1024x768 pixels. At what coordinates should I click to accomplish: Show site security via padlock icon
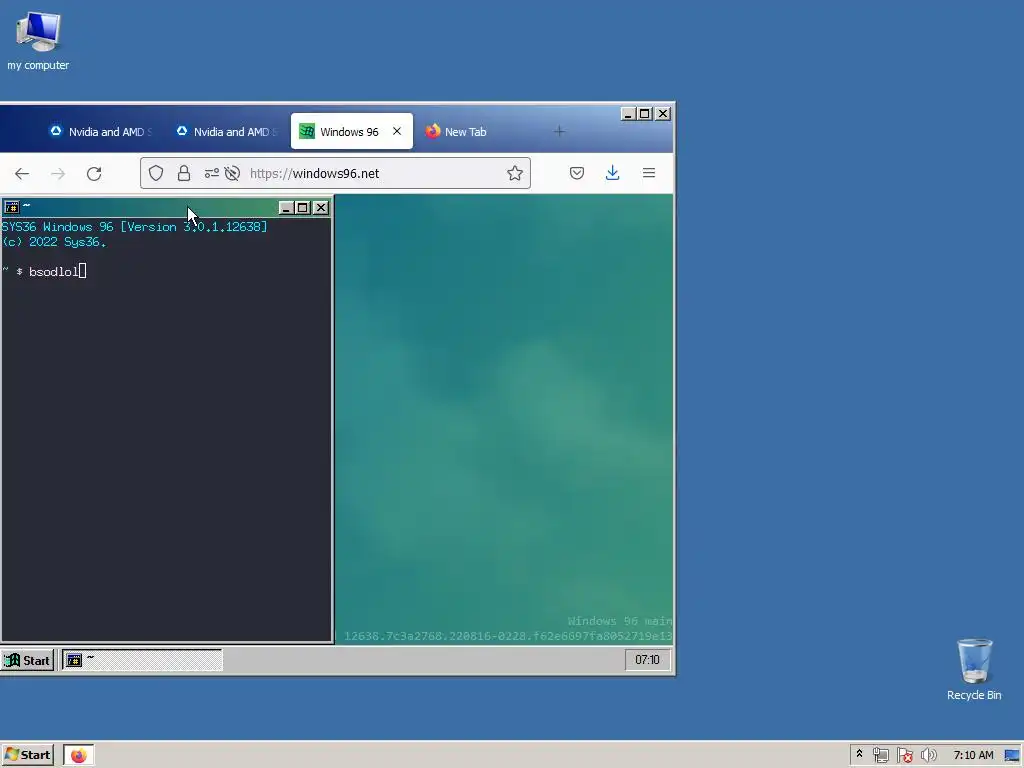click(x=184, y=173)
